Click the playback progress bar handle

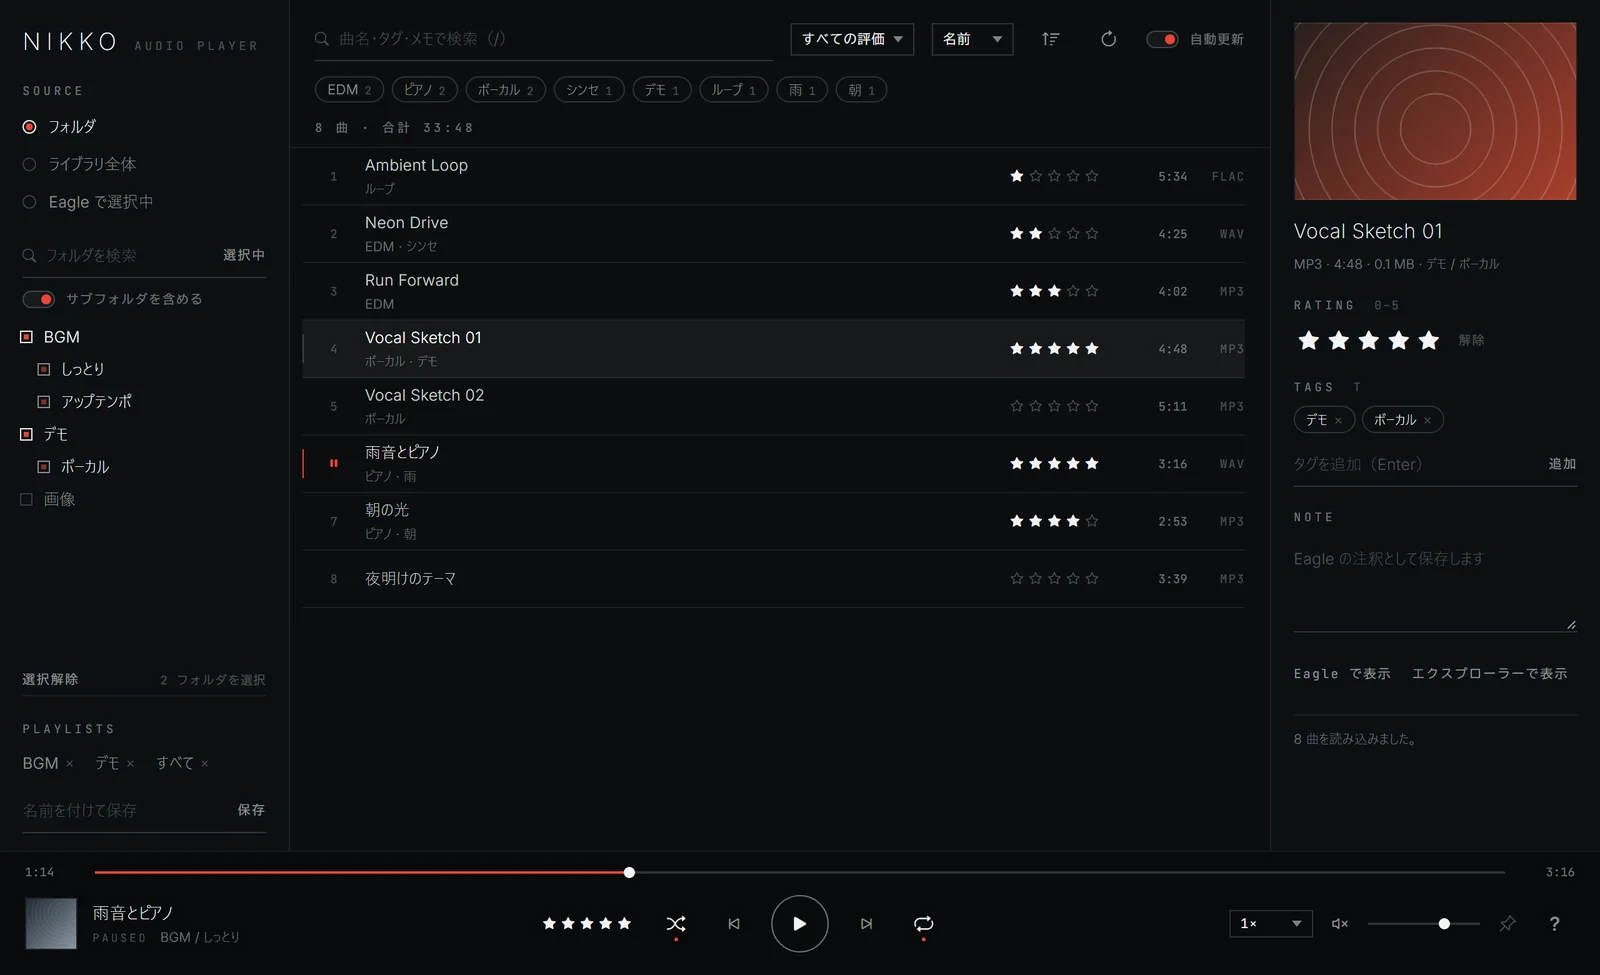pyautogui.click(x=629, y=873)
